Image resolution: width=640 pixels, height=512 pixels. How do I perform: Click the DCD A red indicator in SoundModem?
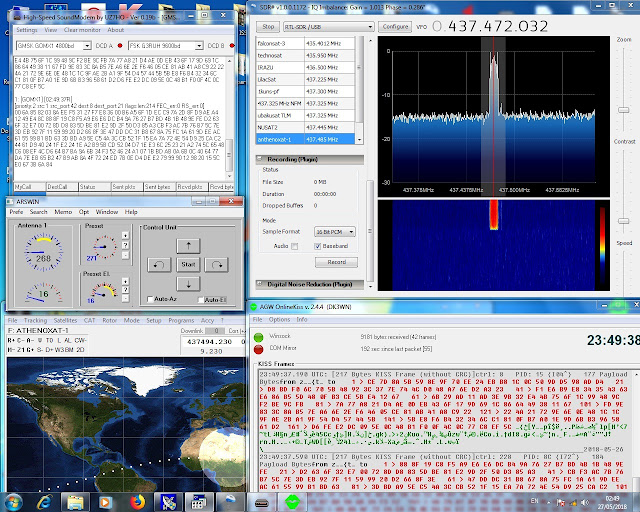click(x=120, y=46)
